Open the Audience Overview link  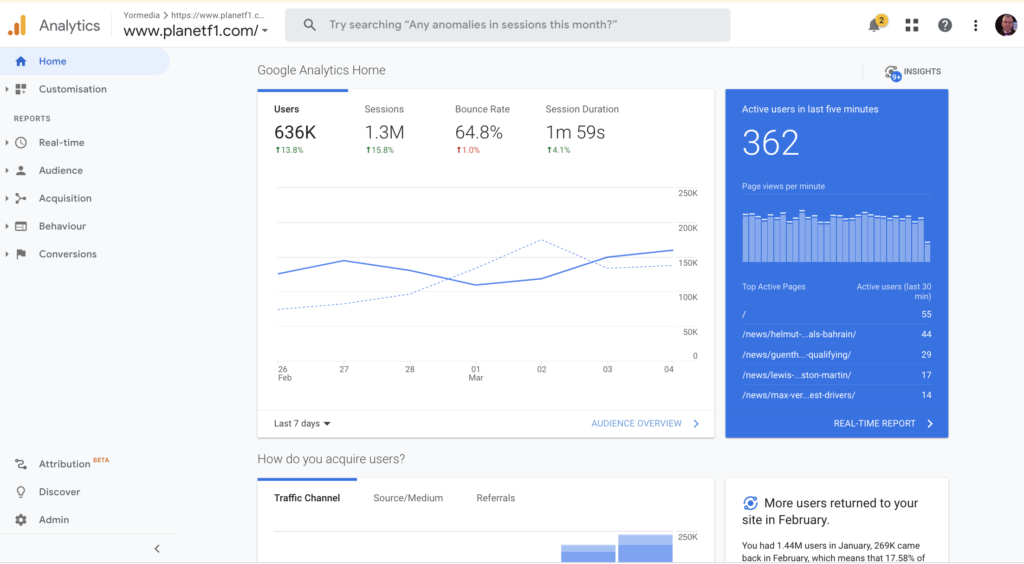tap(636, 424)
